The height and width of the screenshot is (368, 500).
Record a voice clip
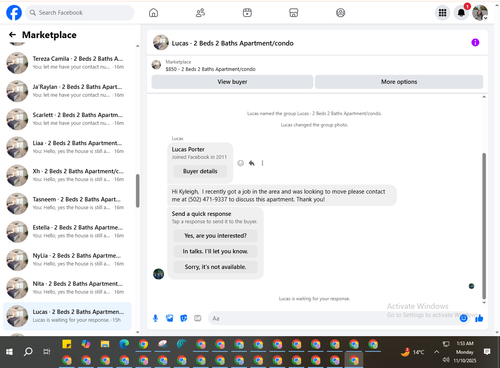pyautogui.click(x=155, y=318)
